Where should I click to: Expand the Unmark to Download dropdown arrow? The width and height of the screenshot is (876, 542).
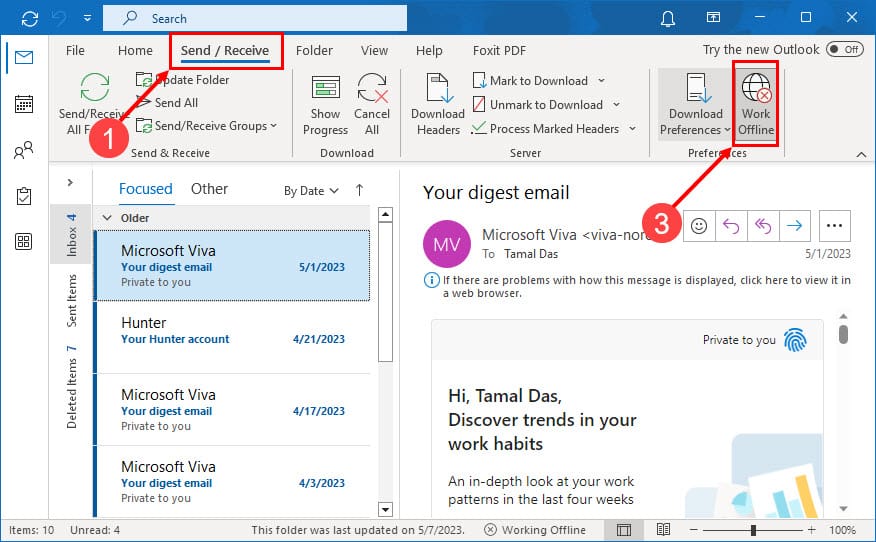click(x=616, y=104)
